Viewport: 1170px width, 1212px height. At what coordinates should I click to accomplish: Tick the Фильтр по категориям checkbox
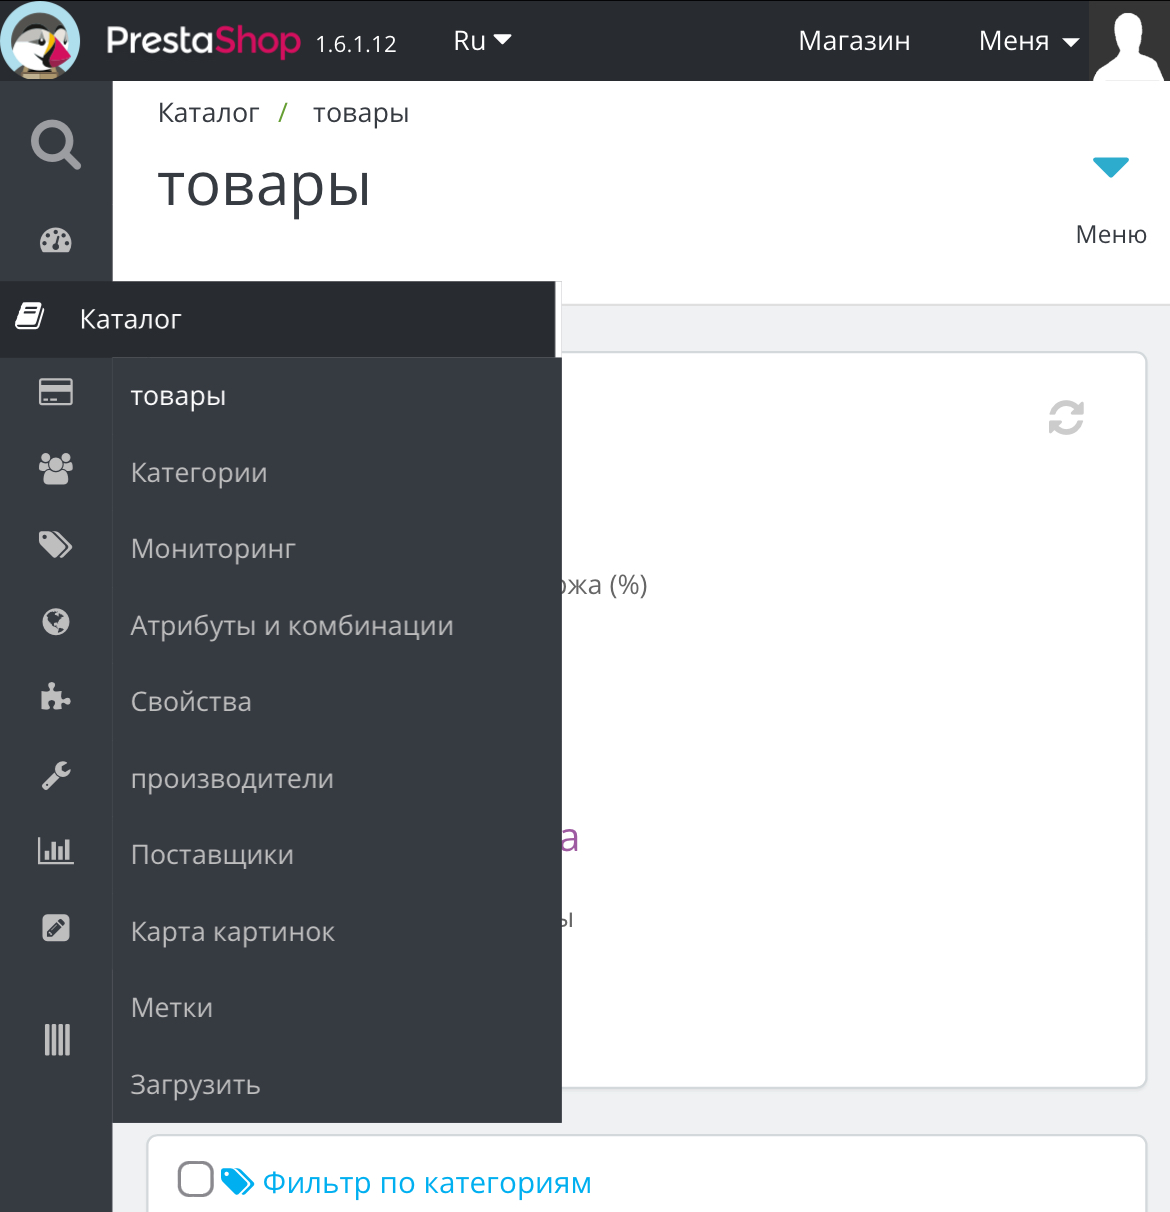(196, 1180)
